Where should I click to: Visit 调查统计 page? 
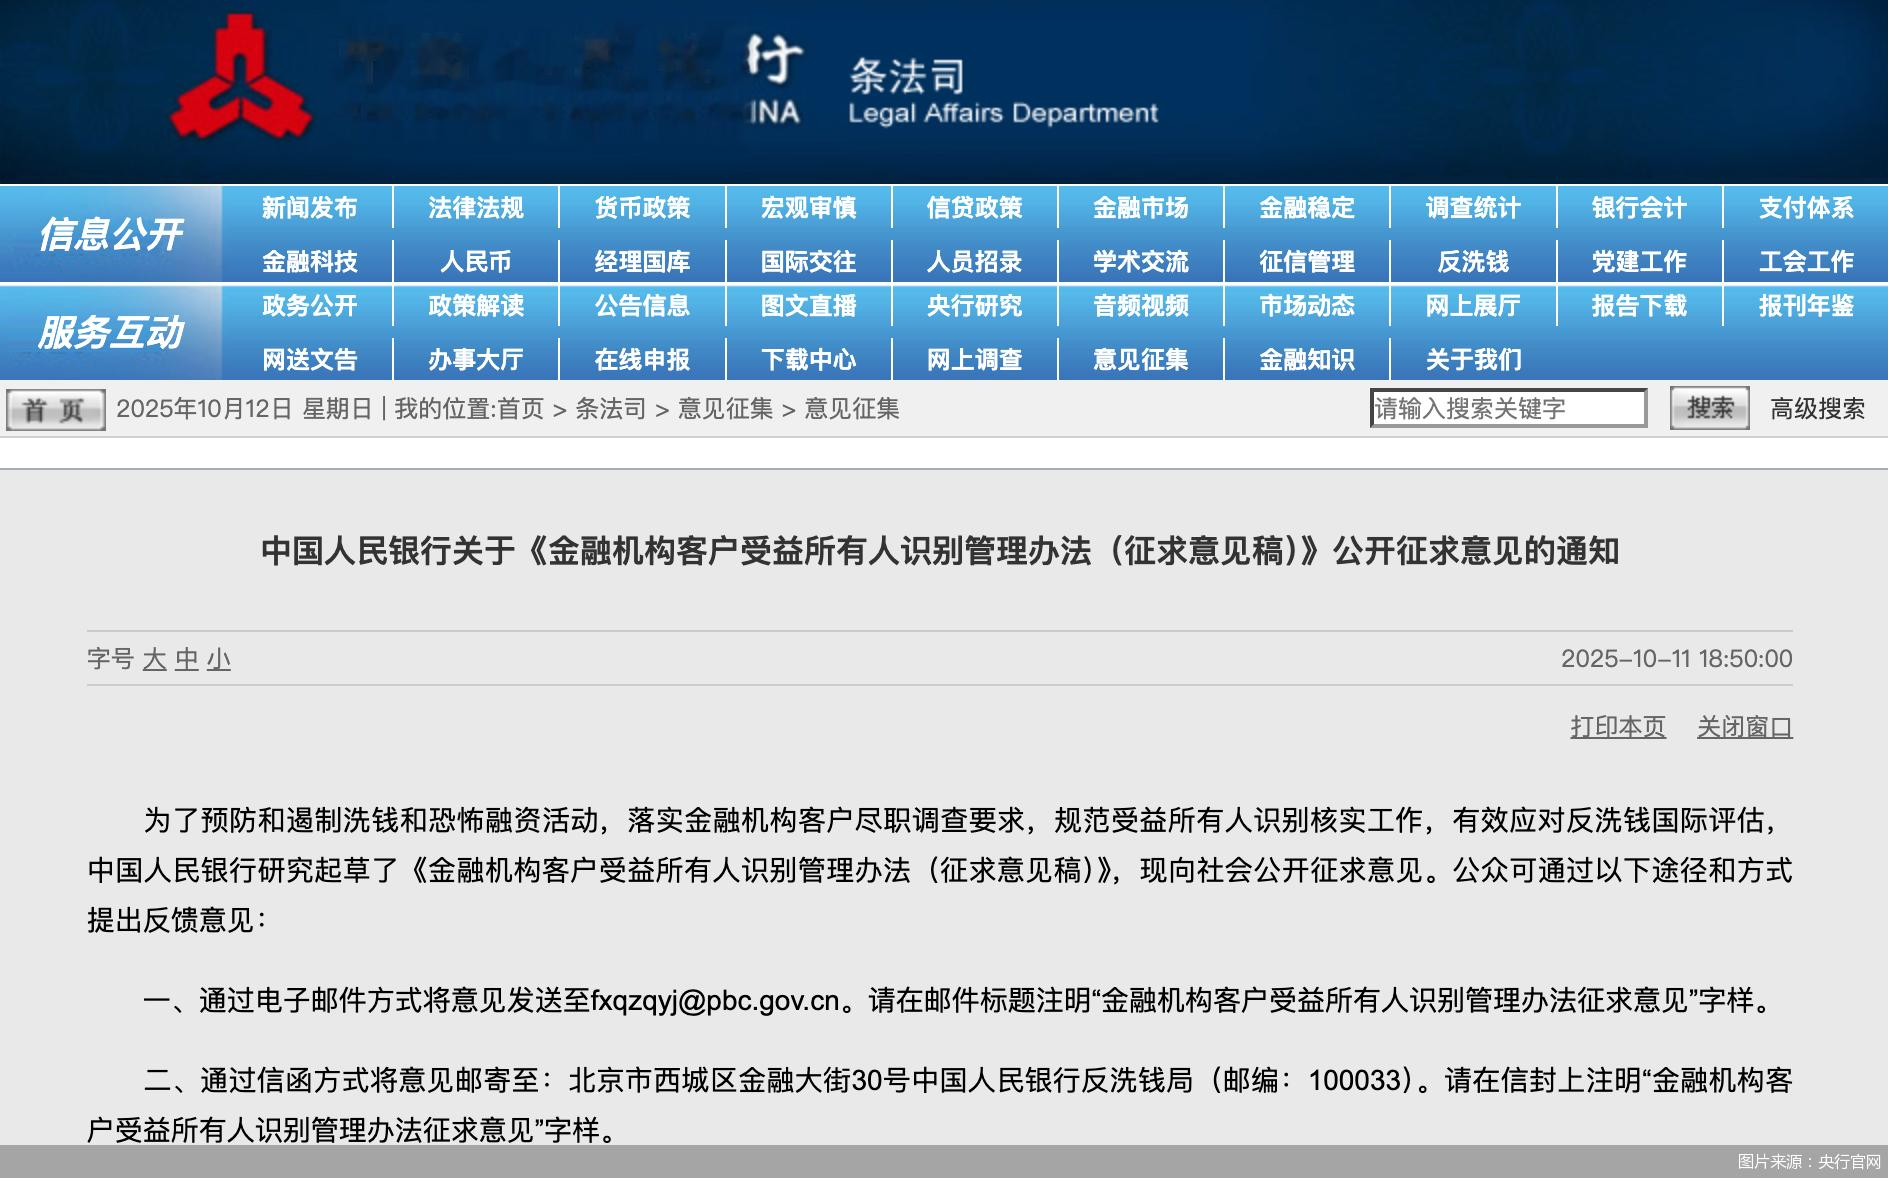coord(1473,208)
